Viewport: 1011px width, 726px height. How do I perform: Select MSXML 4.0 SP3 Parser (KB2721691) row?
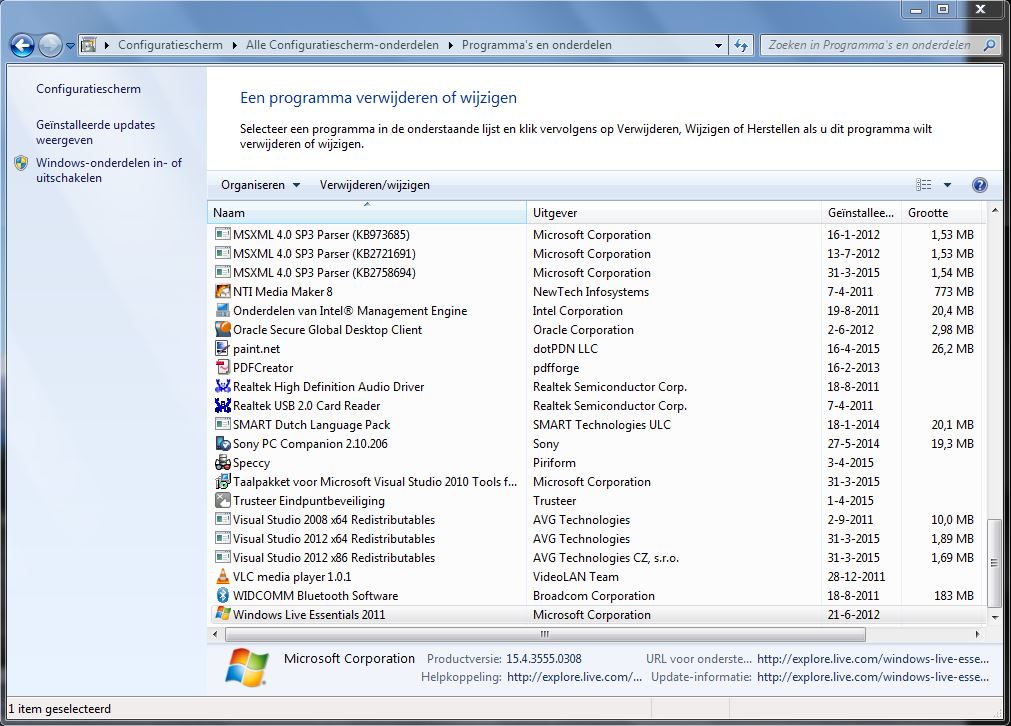[x=597, y=254]
